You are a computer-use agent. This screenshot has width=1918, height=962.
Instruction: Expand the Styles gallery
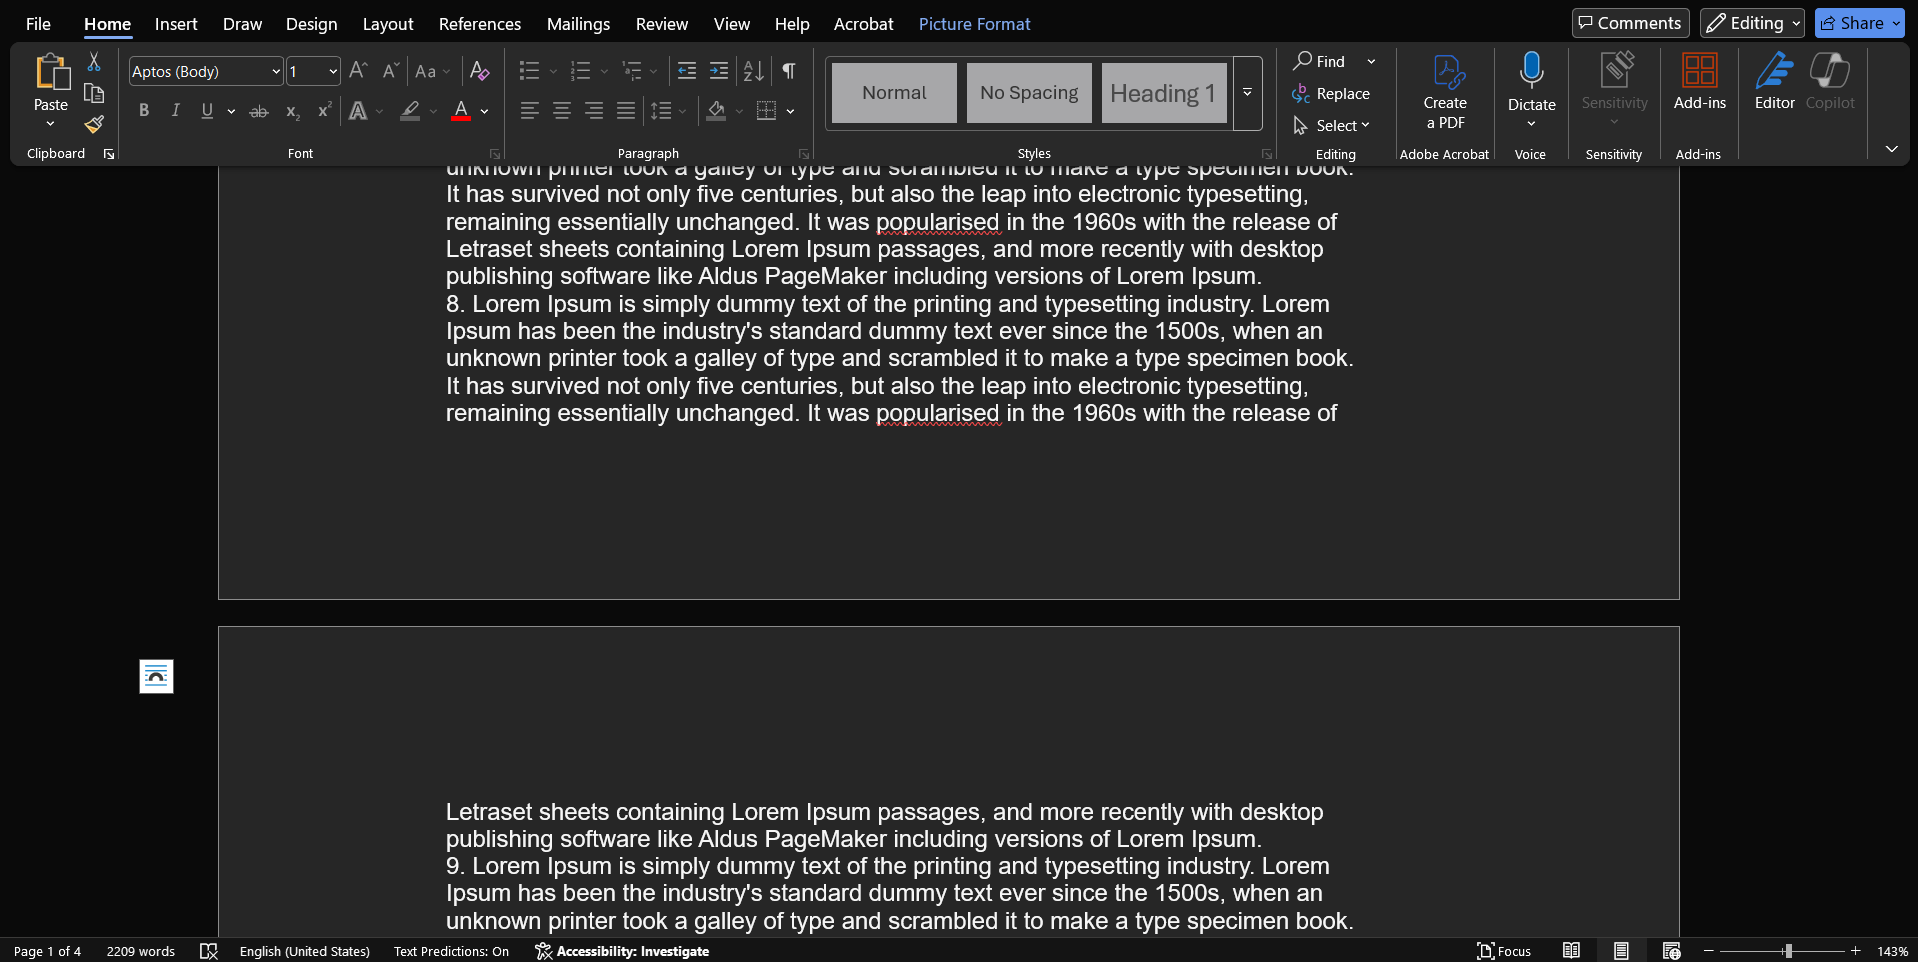1247,93
